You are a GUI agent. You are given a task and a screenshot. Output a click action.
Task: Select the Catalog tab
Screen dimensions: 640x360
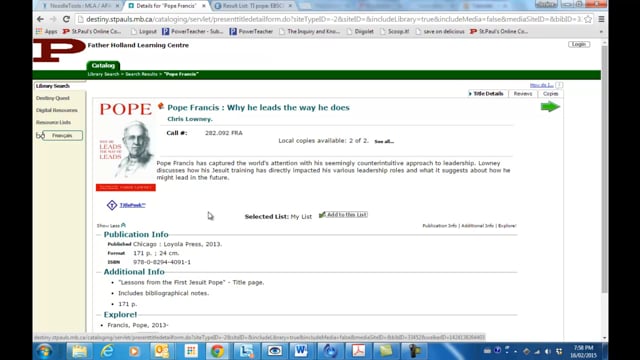coord(103,65)
